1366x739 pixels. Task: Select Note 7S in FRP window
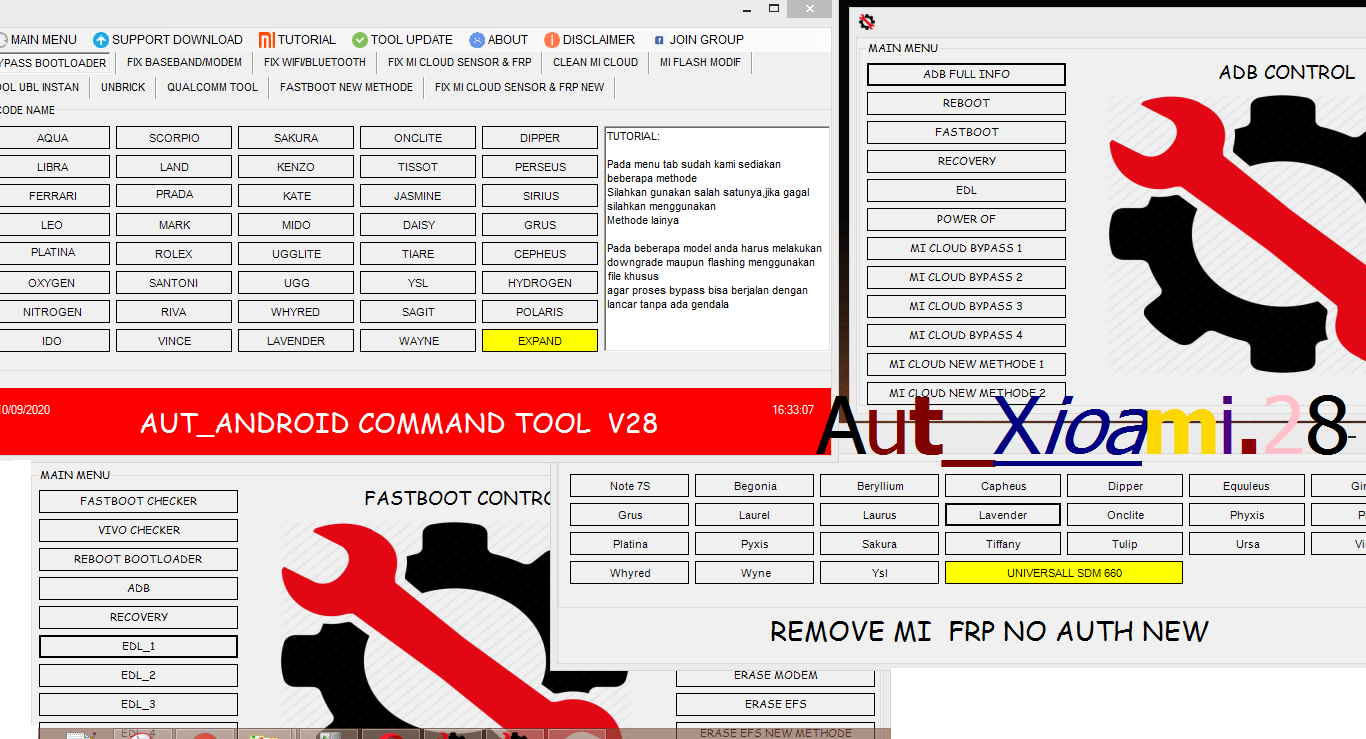(629, 486)
